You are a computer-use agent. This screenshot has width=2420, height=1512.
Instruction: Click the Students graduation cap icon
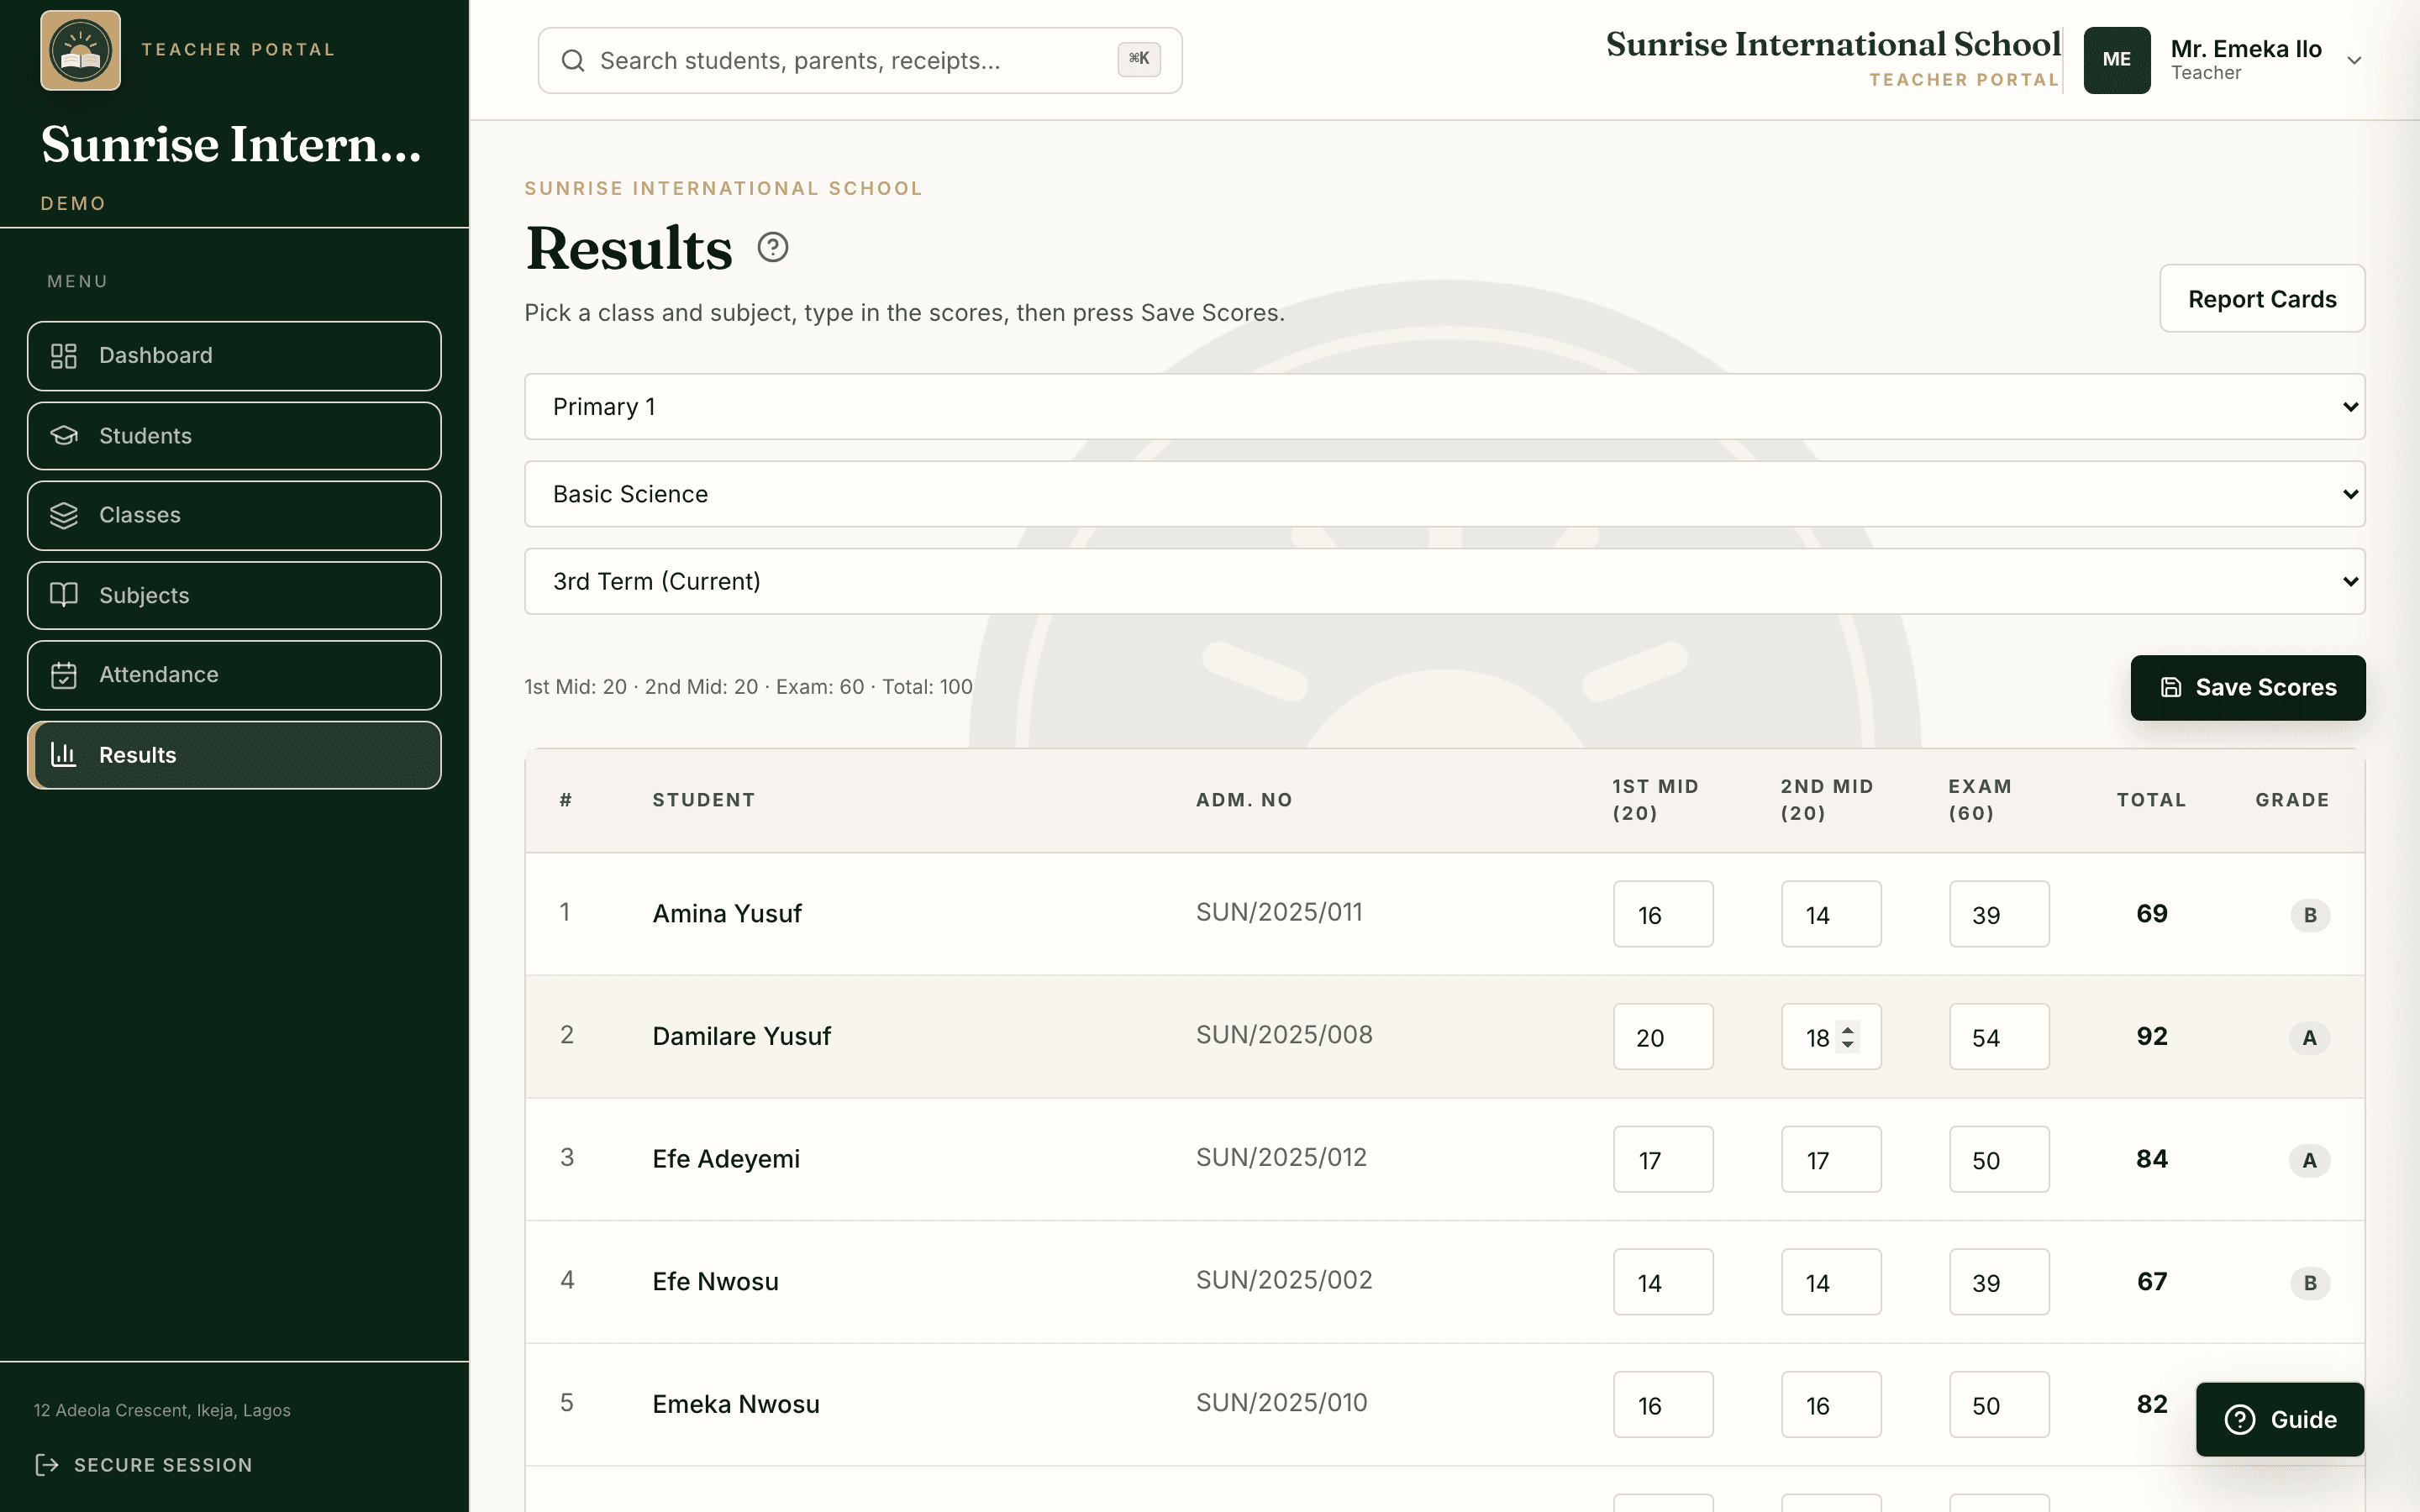(x=64, y=436)
